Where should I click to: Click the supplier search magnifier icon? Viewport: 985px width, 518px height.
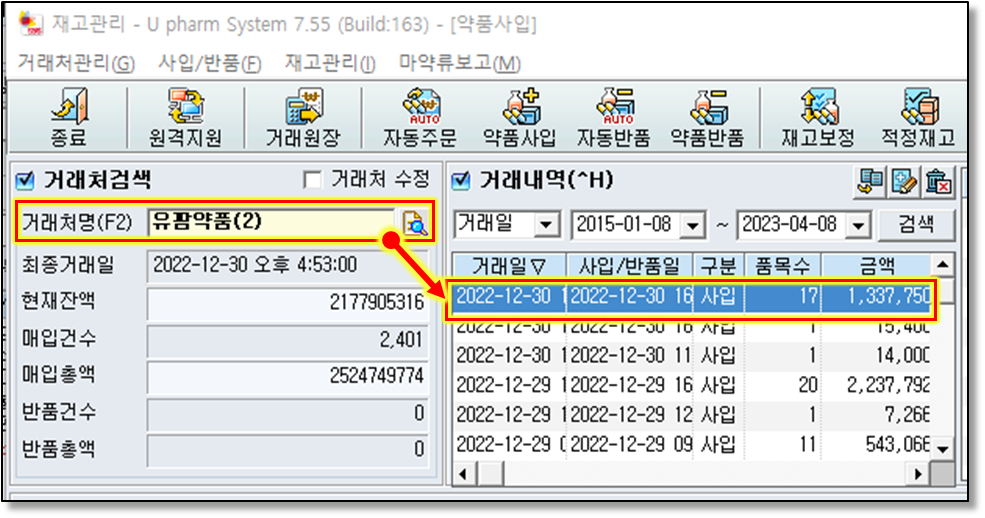point(414,223)
